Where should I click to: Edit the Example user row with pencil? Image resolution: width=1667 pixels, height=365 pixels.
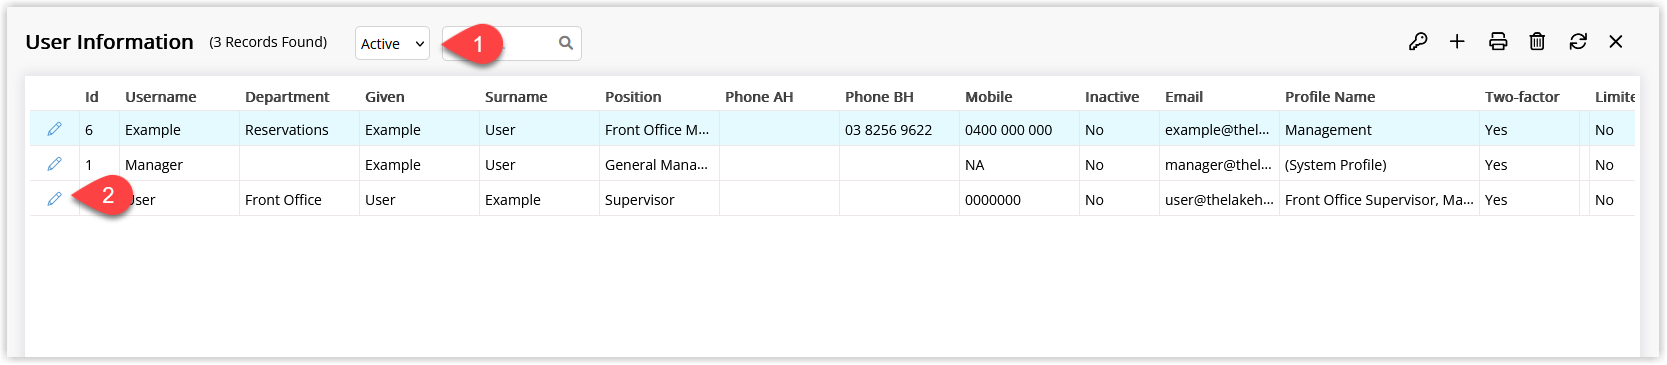tap(55, 129)
